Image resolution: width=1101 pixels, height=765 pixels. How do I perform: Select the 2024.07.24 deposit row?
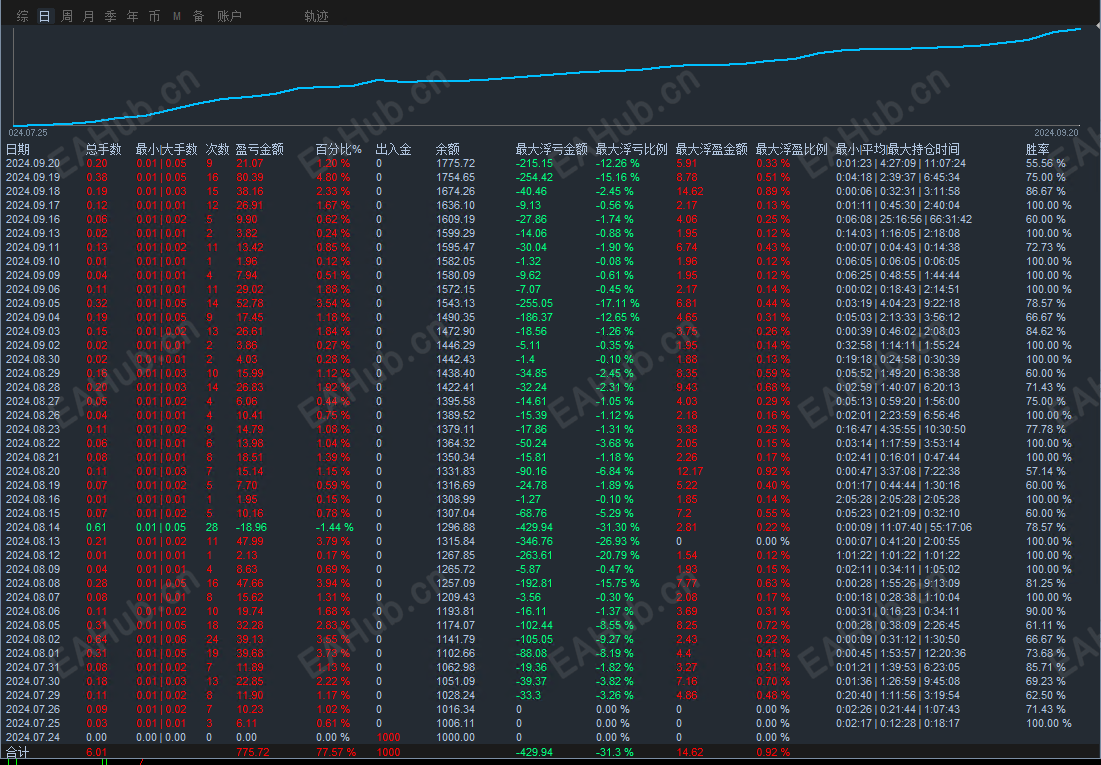click(550, 737)
